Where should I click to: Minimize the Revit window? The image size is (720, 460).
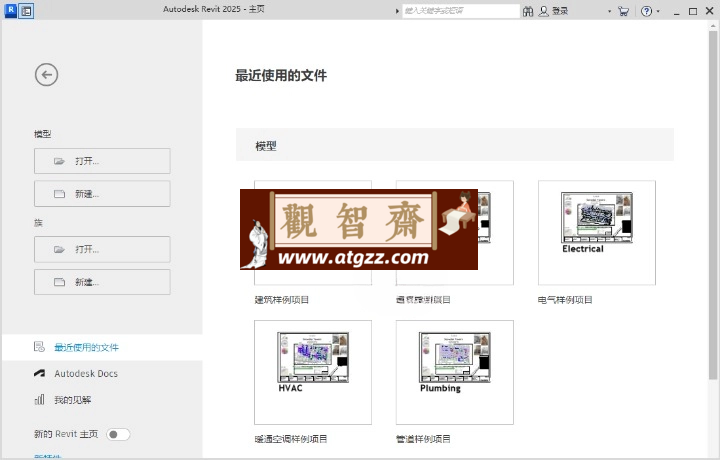tap(676, 12)
